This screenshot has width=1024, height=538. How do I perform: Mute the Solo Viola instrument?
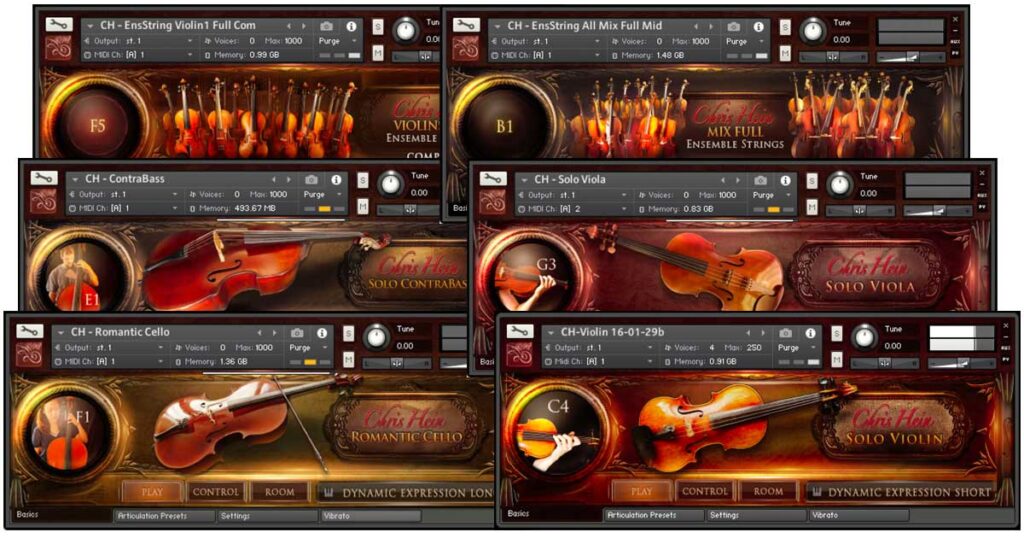pos(811,206)
